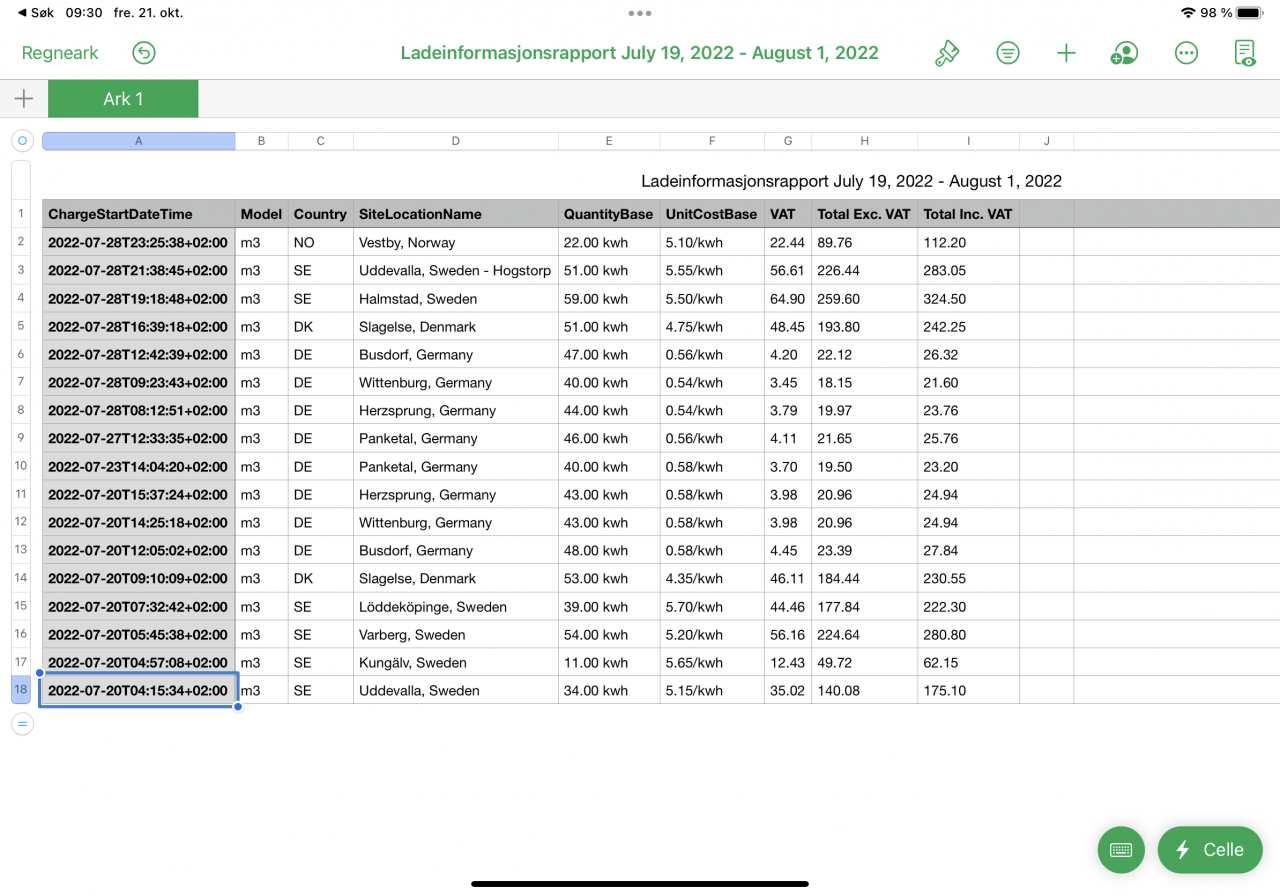Tap the undo arrow icon

pyautogui.click(x=144, y=53)
